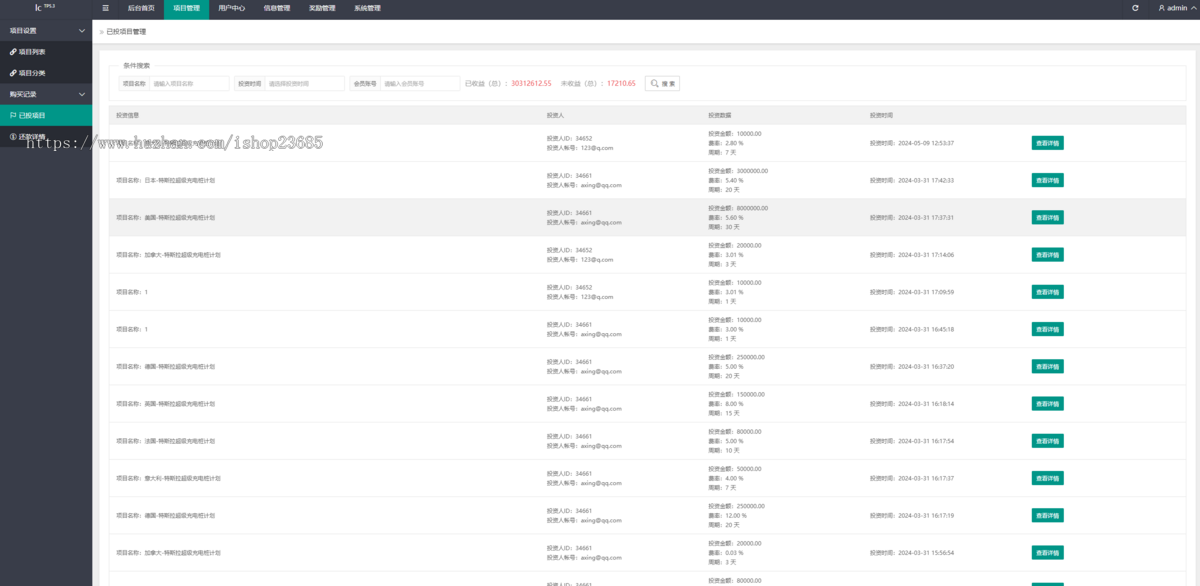Focus the 项目名称 search input

189,84
